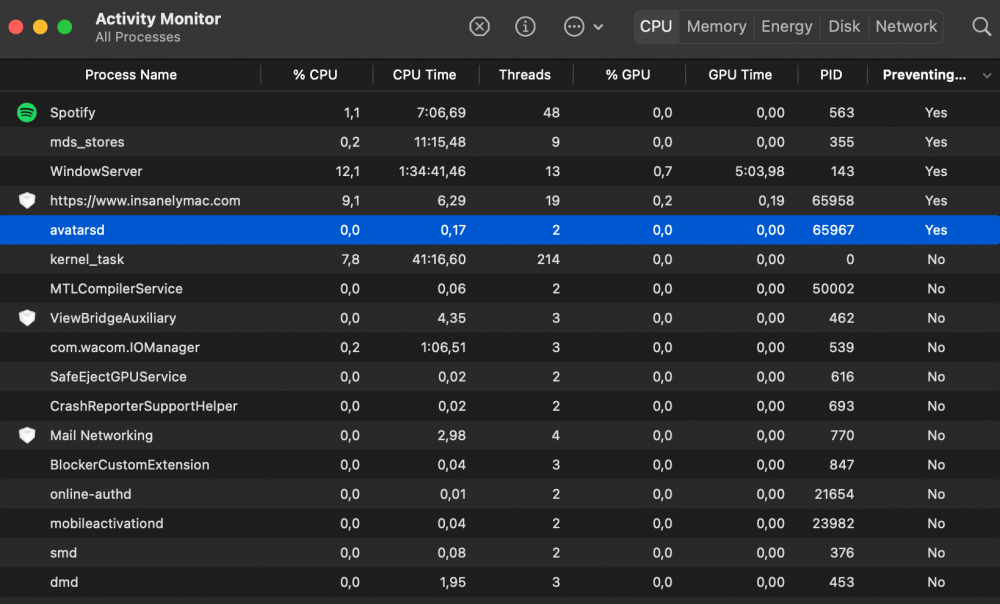Viewport: 1000px width, 604px height.
Task: Click the stop process X icon
Action: [479, 27]
